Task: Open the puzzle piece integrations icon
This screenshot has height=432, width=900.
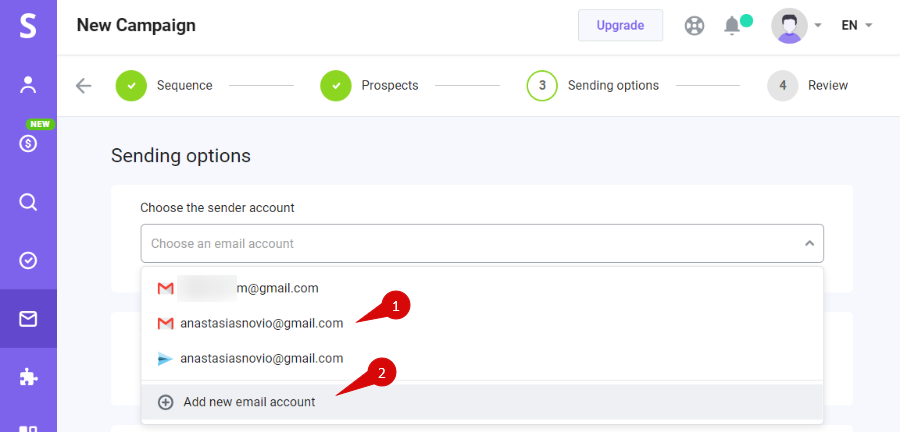Action: pyautogui.click(x=28, y=377)
